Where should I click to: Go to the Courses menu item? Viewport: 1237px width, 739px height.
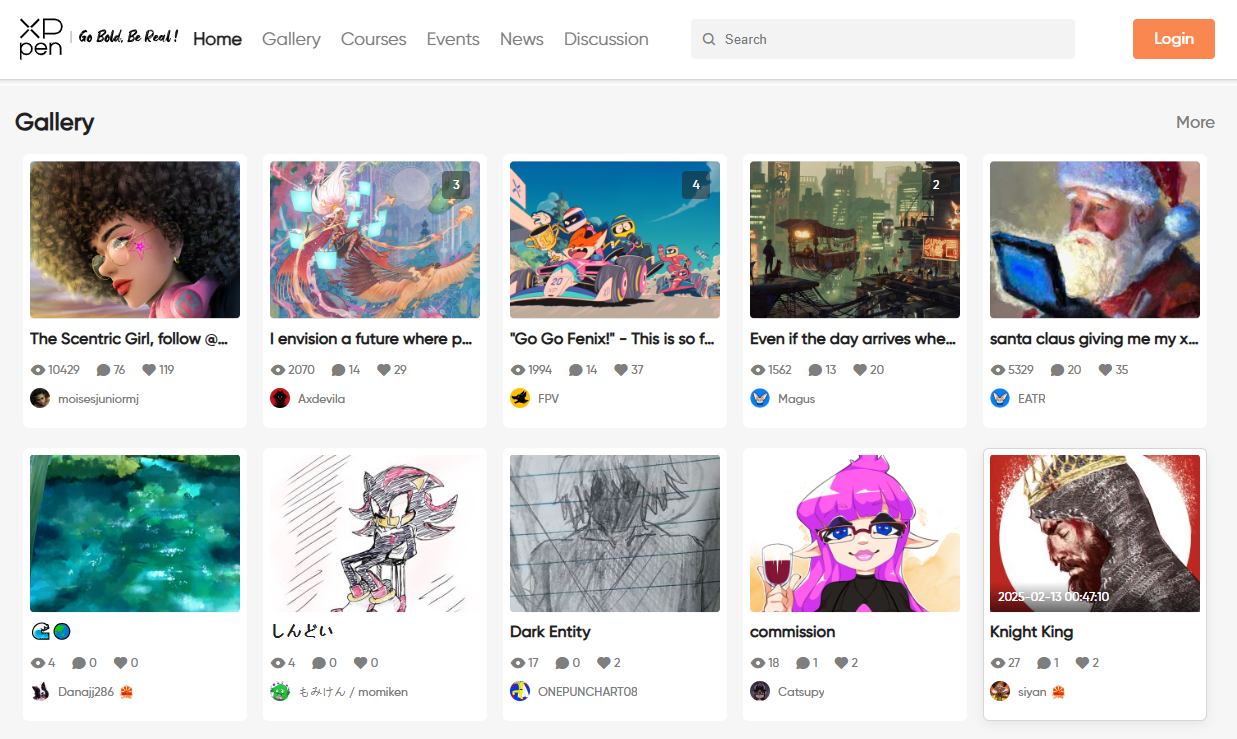[373, 39]
